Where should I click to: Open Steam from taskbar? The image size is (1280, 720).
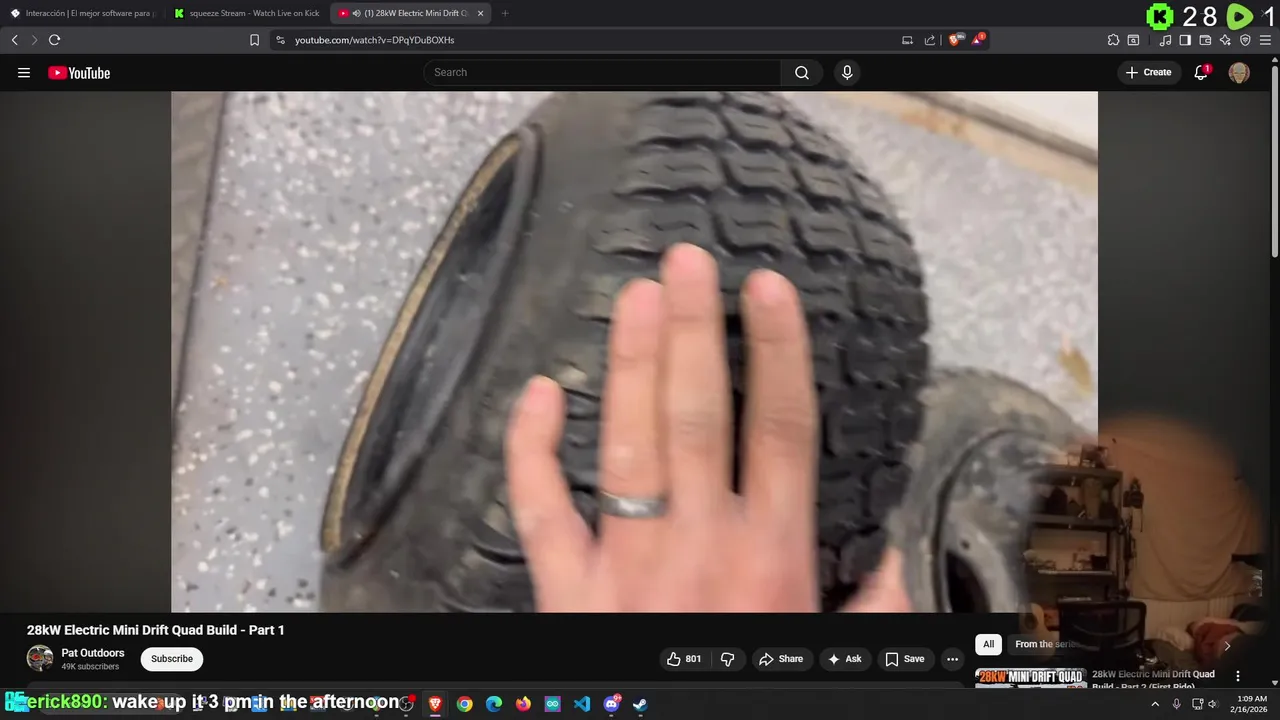[x=640, y=704]
